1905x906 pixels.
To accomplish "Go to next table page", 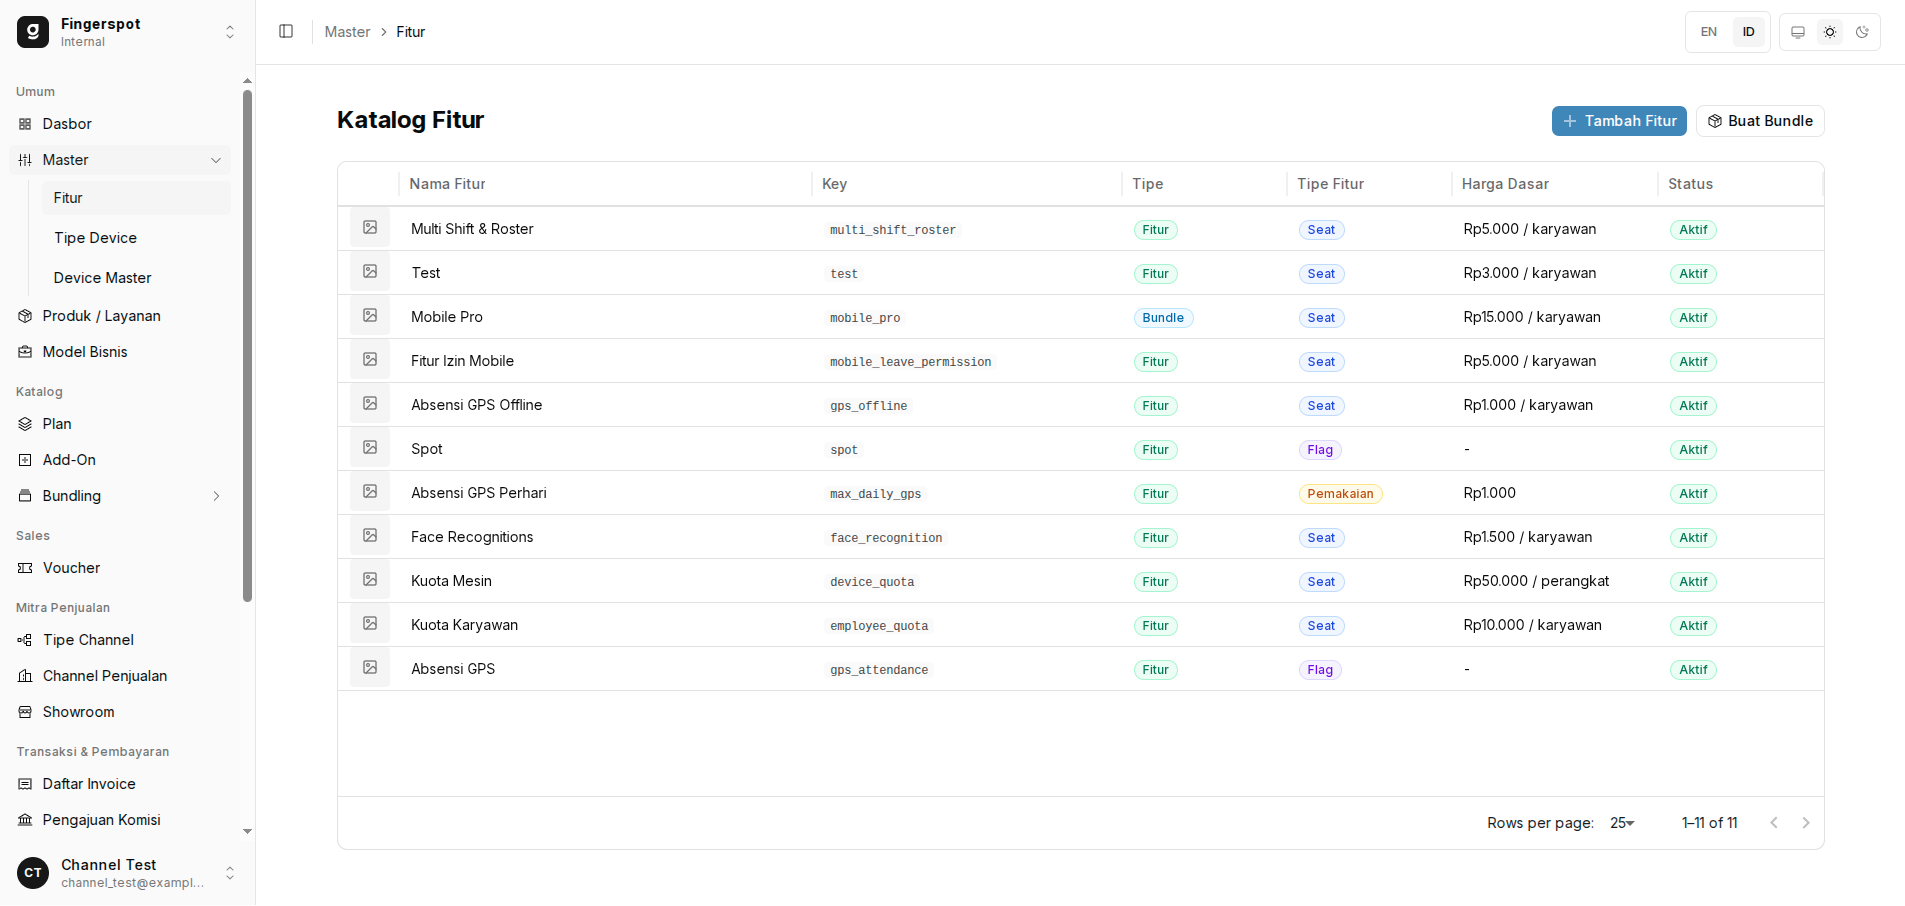I will pos(1806,823).
